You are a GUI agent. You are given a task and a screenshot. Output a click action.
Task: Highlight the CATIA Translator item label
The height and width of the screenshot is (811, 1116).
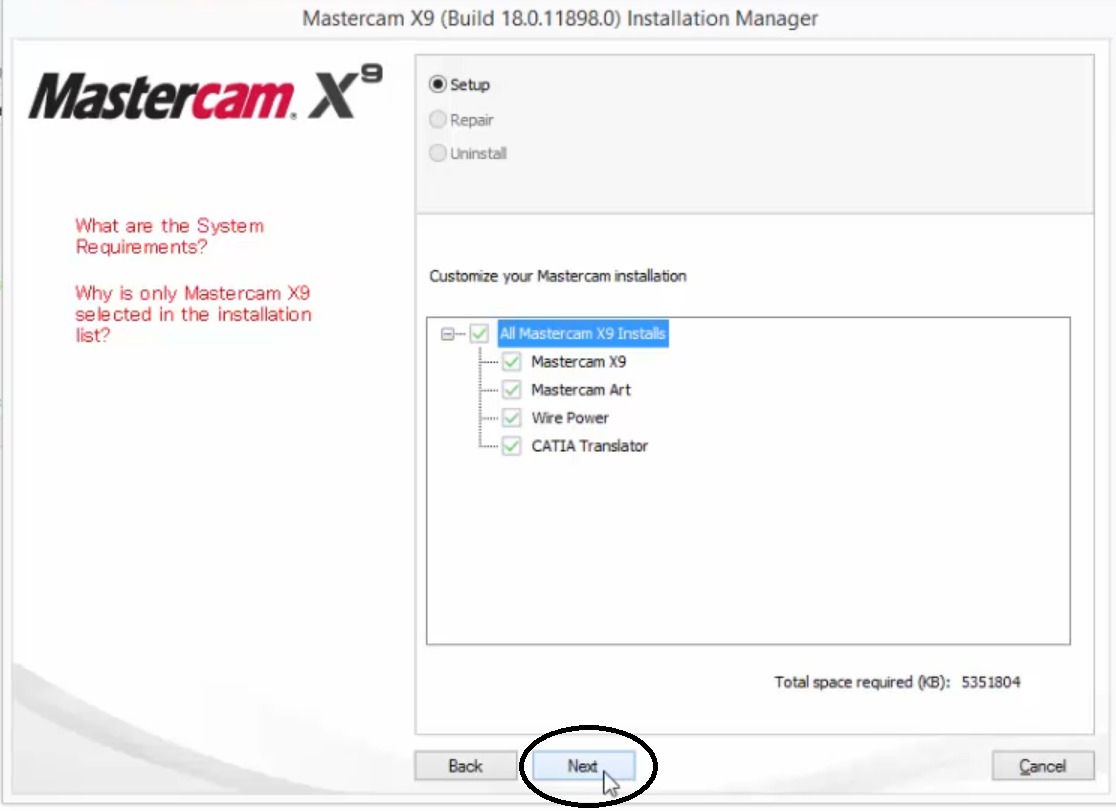(x=589, y=446)
